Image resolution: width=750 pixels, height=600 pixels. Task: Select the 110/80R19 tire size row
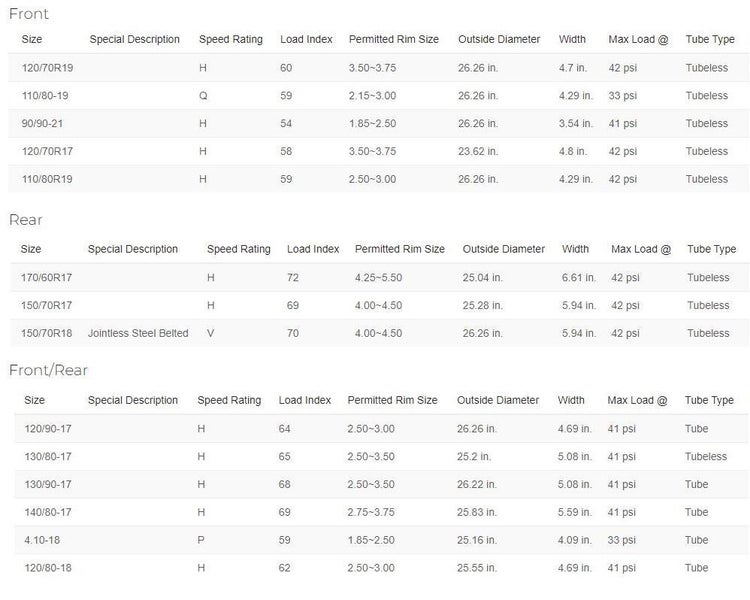pyautogui.click(x=47, y=180)
